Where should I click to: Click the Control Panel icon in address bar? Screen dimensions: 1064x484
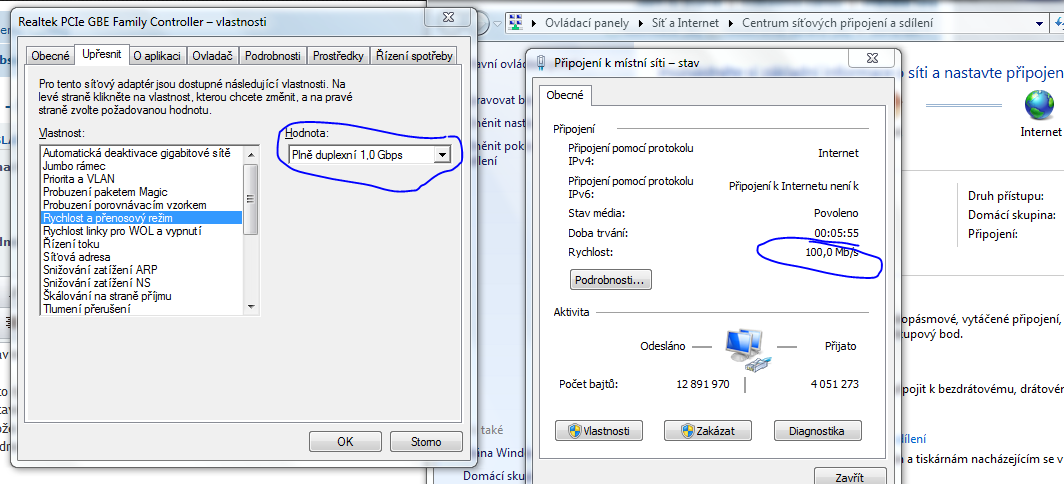coord(516,22)
